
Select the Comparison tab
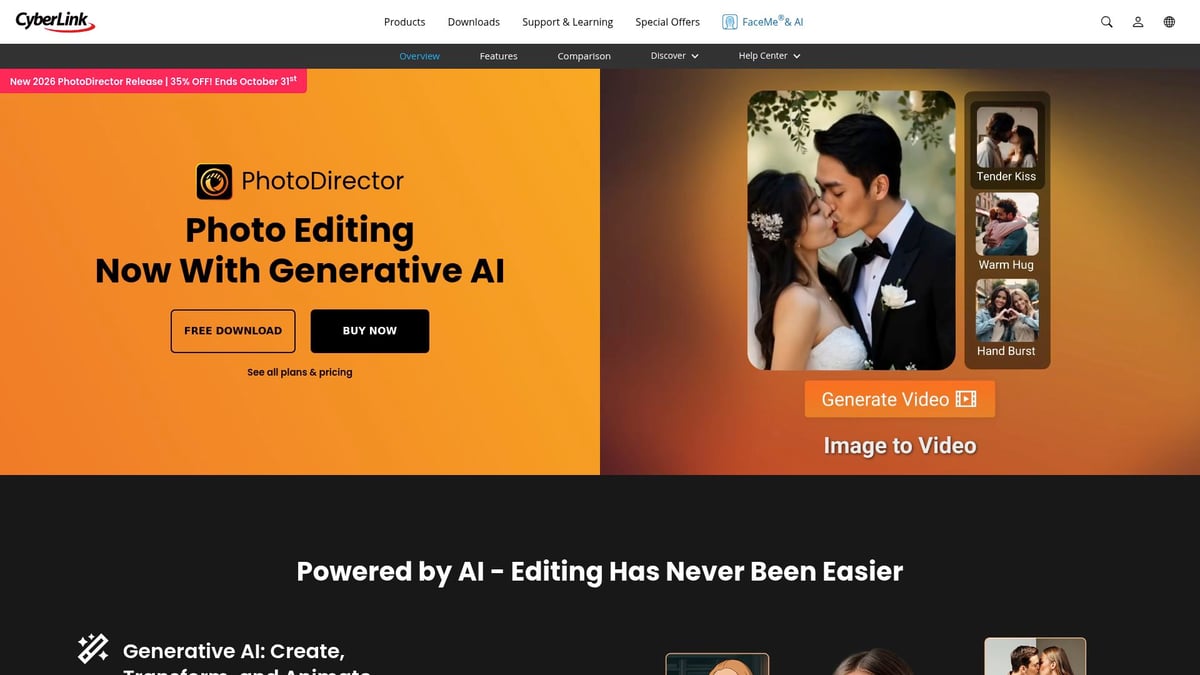click(583, 56)
